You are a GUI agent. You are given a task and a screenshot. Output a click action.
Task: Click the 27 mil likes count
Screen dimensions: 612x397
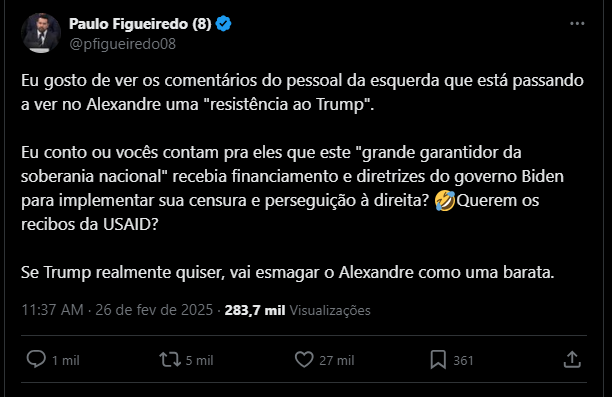click(x=336, y=360)
